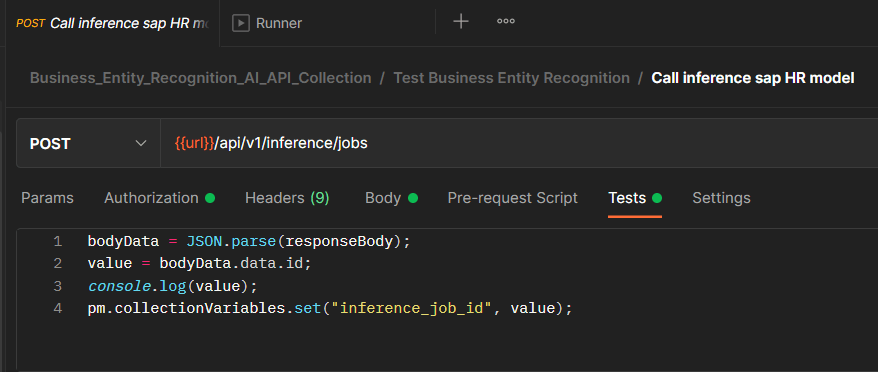Viewport: 878px width, 372px height.
Task: Click the dropdown chevron next to POST
Action: pos(141,143)
